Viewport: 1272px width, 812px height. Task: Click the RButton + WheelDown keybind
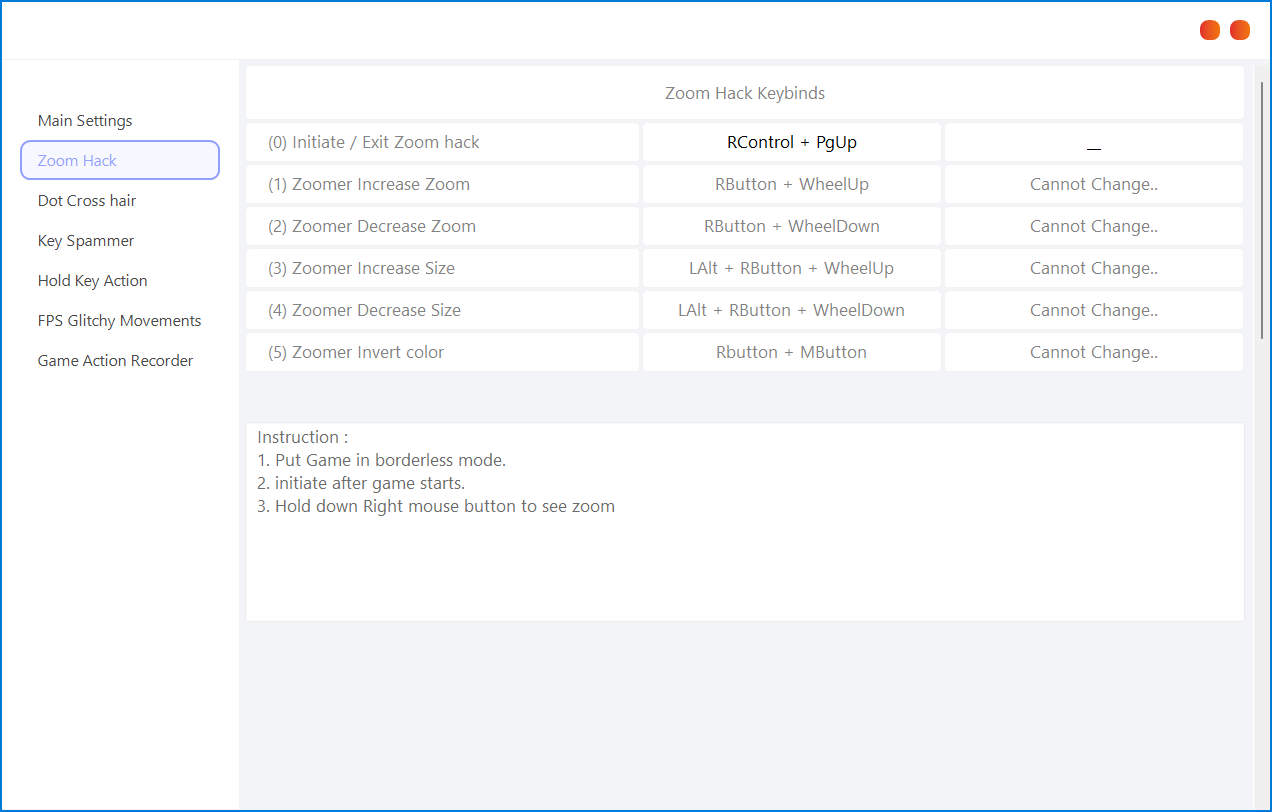(791, 226)
